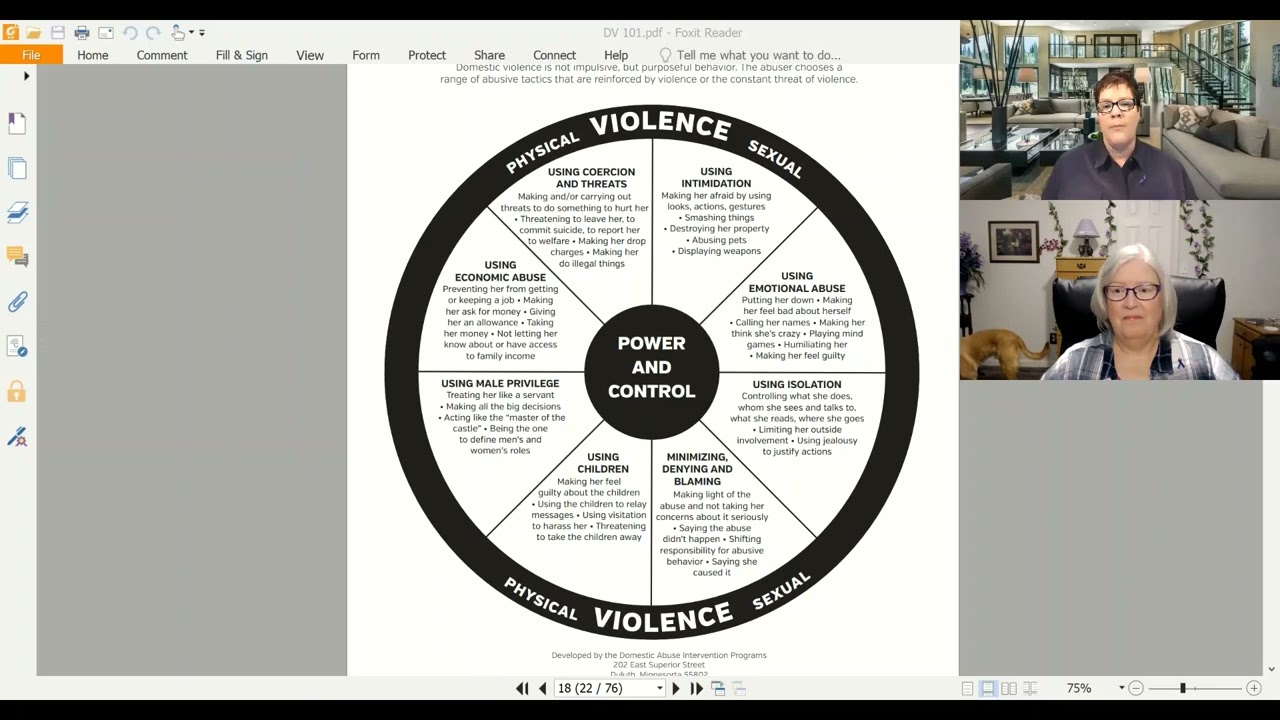This screenshot has width=1280, height=720.
Task: Switch to continuous facing view
Action: click(x=1030, y=688)
